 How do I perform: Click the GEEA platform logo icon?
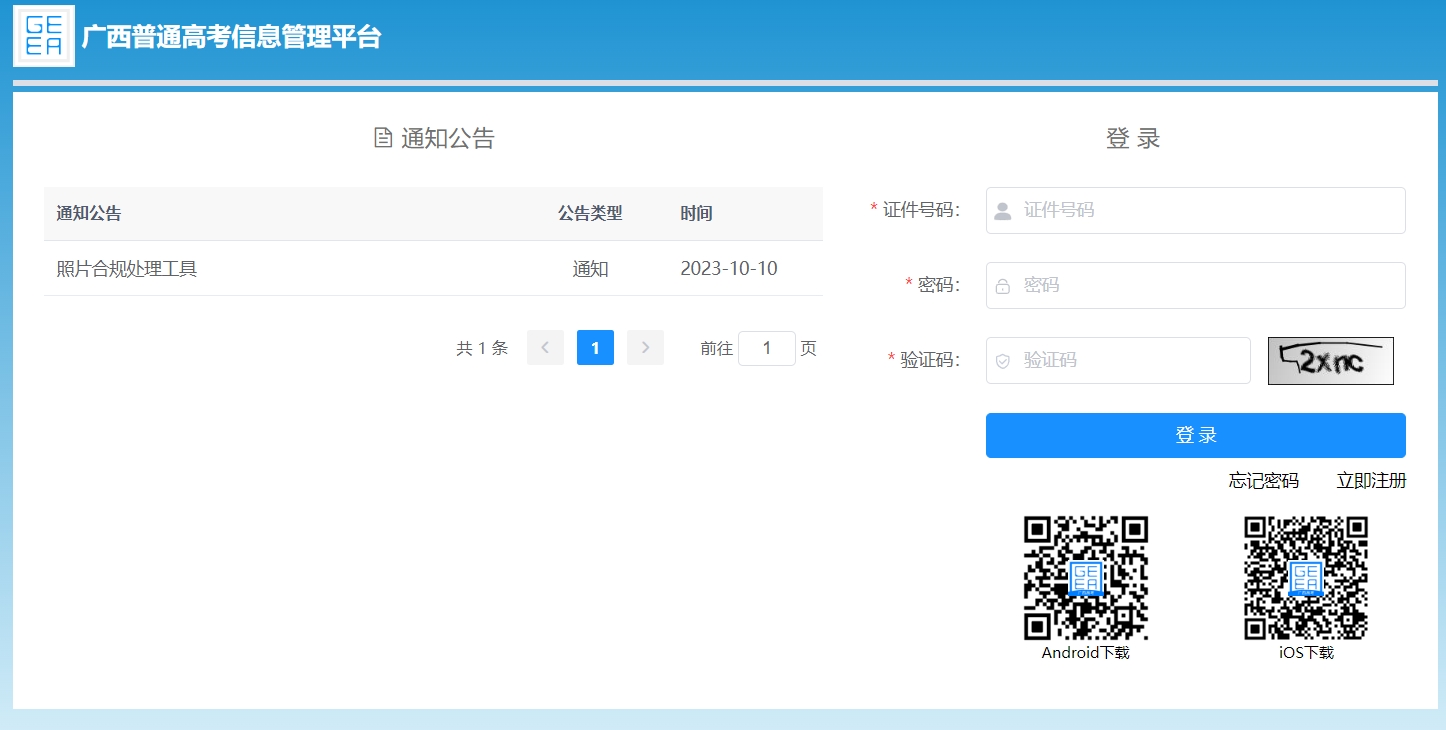[43, 38]
